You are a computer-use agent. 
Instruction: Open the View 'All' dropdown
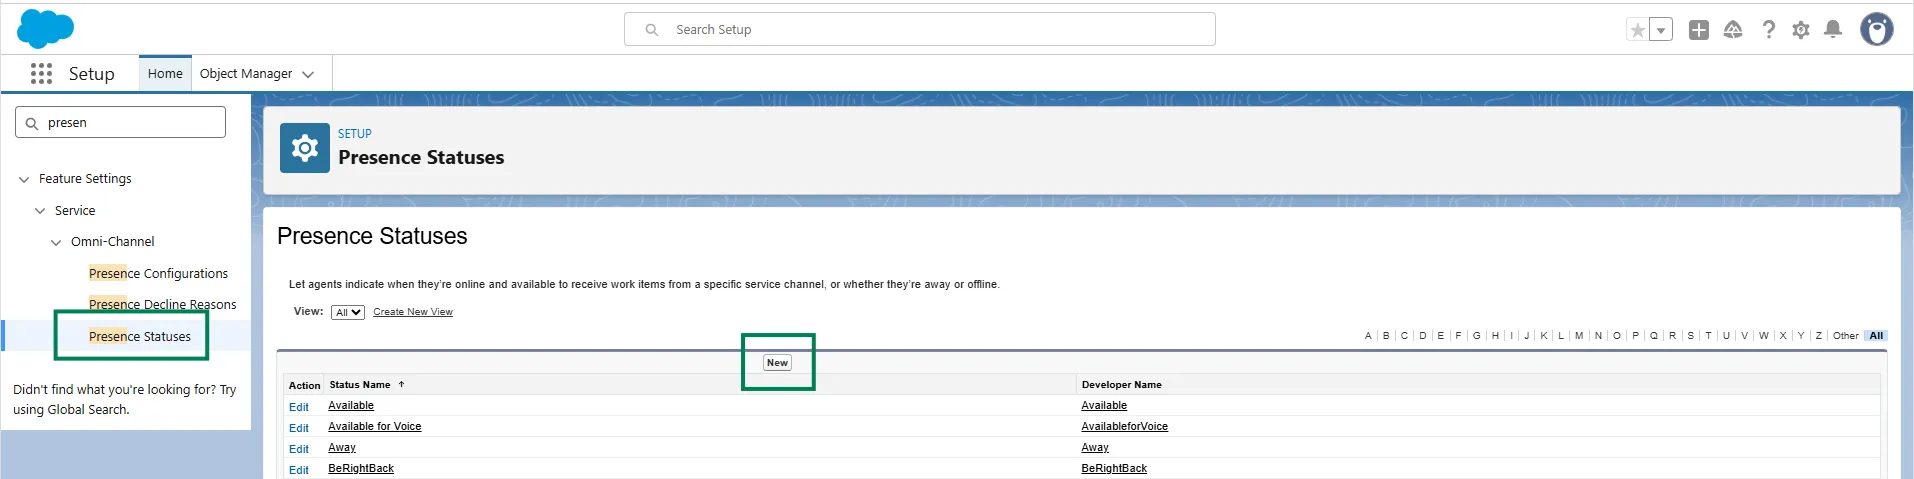(x=348, y=312)
